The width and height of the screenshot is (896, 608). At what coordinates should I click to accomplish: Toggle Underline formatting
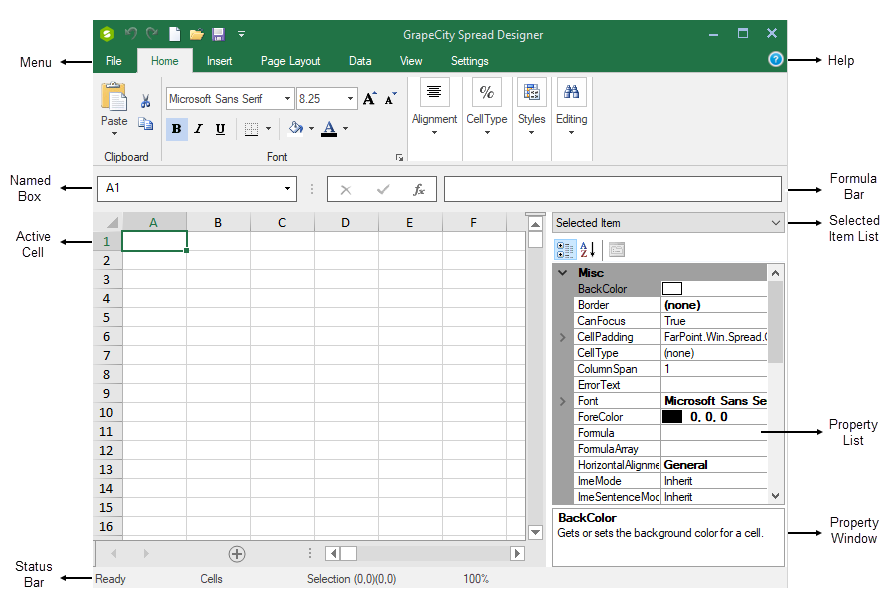pos(221,129)
